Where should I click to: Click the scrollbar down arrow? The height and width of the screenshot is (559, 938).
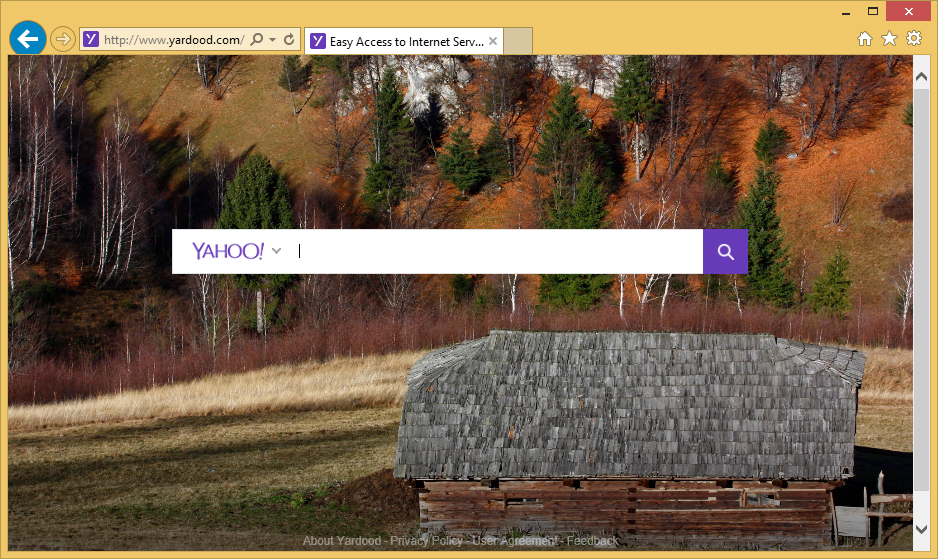[921, 529]
